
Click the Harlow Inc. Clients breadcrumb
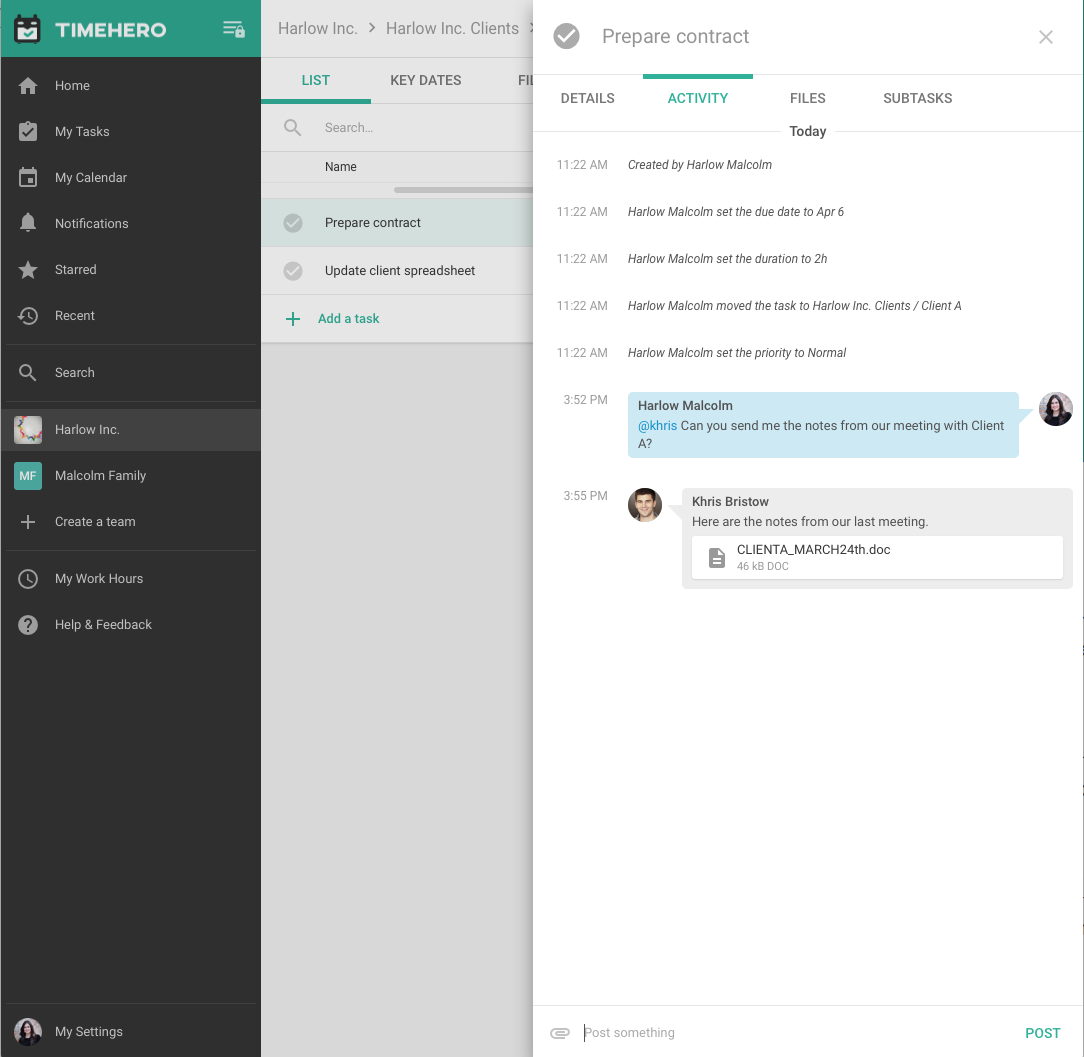(x=452, y=28)
